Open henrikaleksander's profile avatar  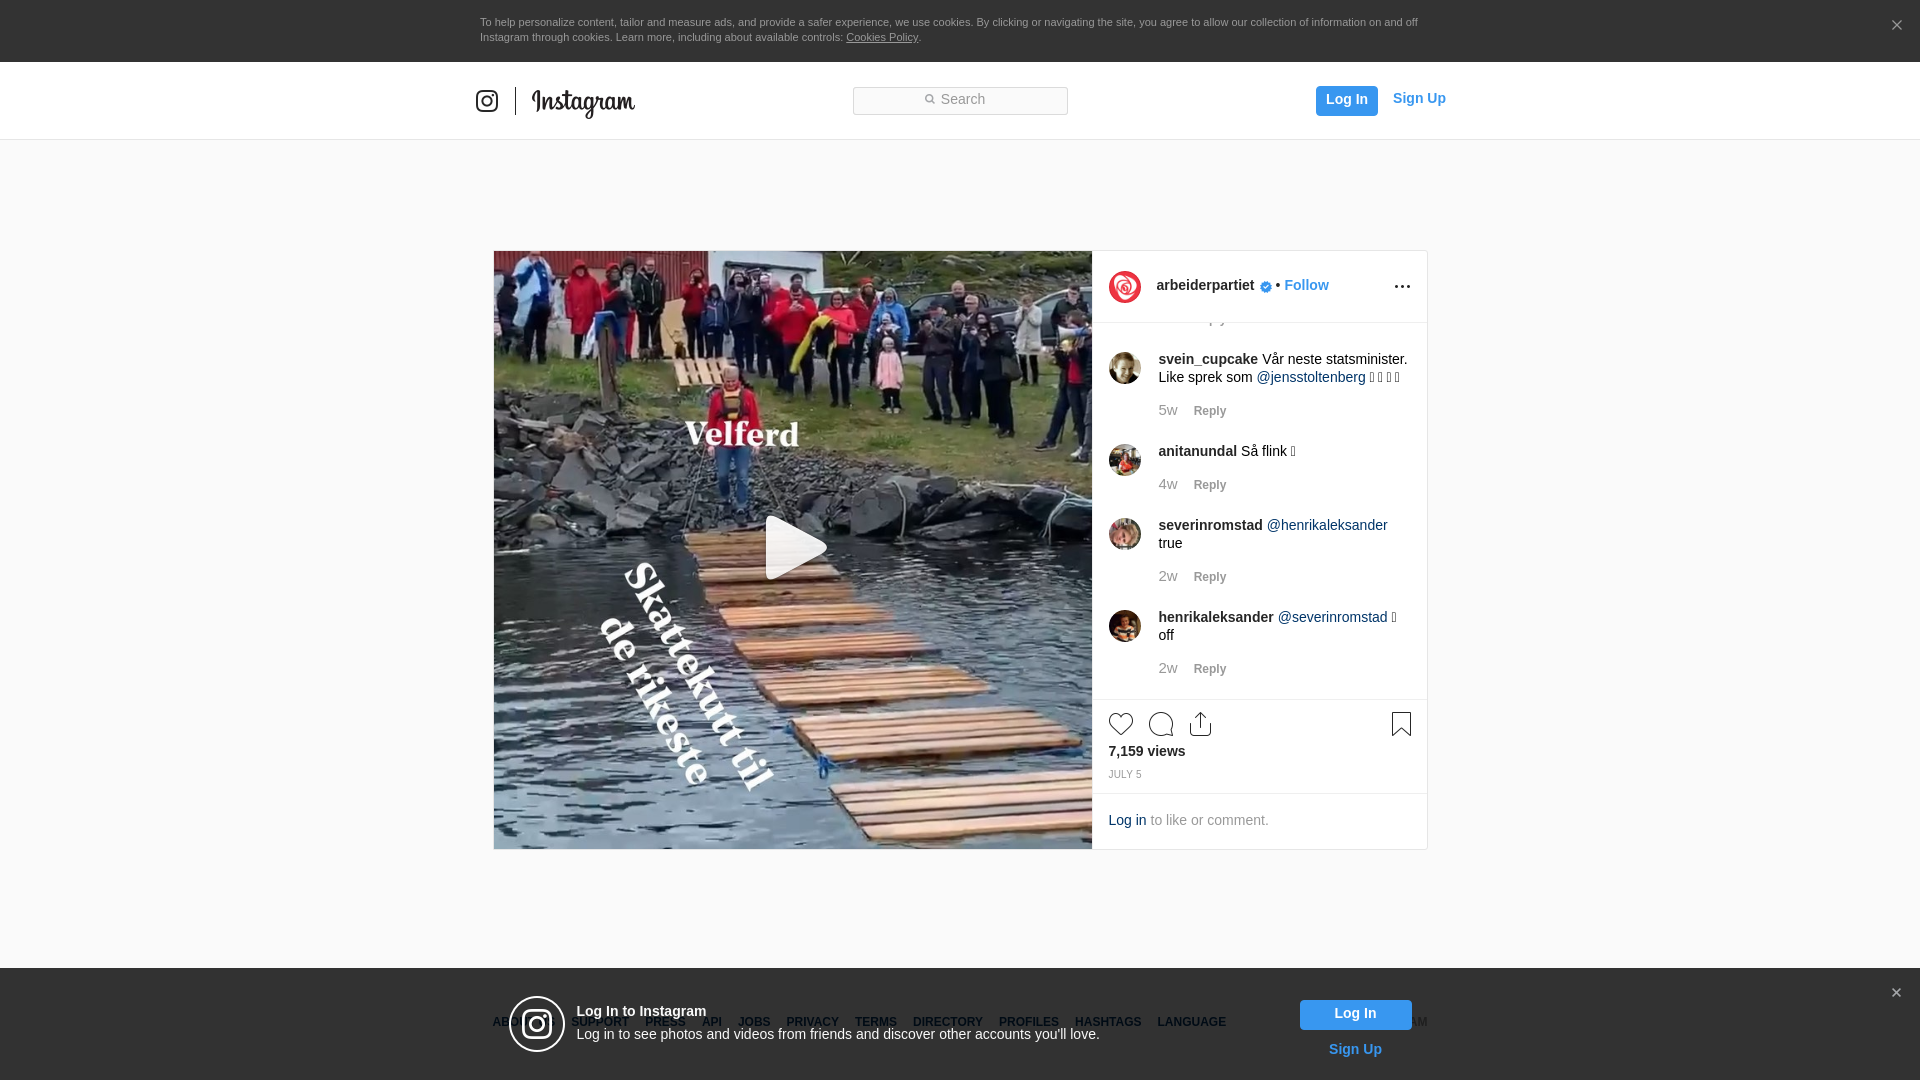click(x=1125, y=626)
